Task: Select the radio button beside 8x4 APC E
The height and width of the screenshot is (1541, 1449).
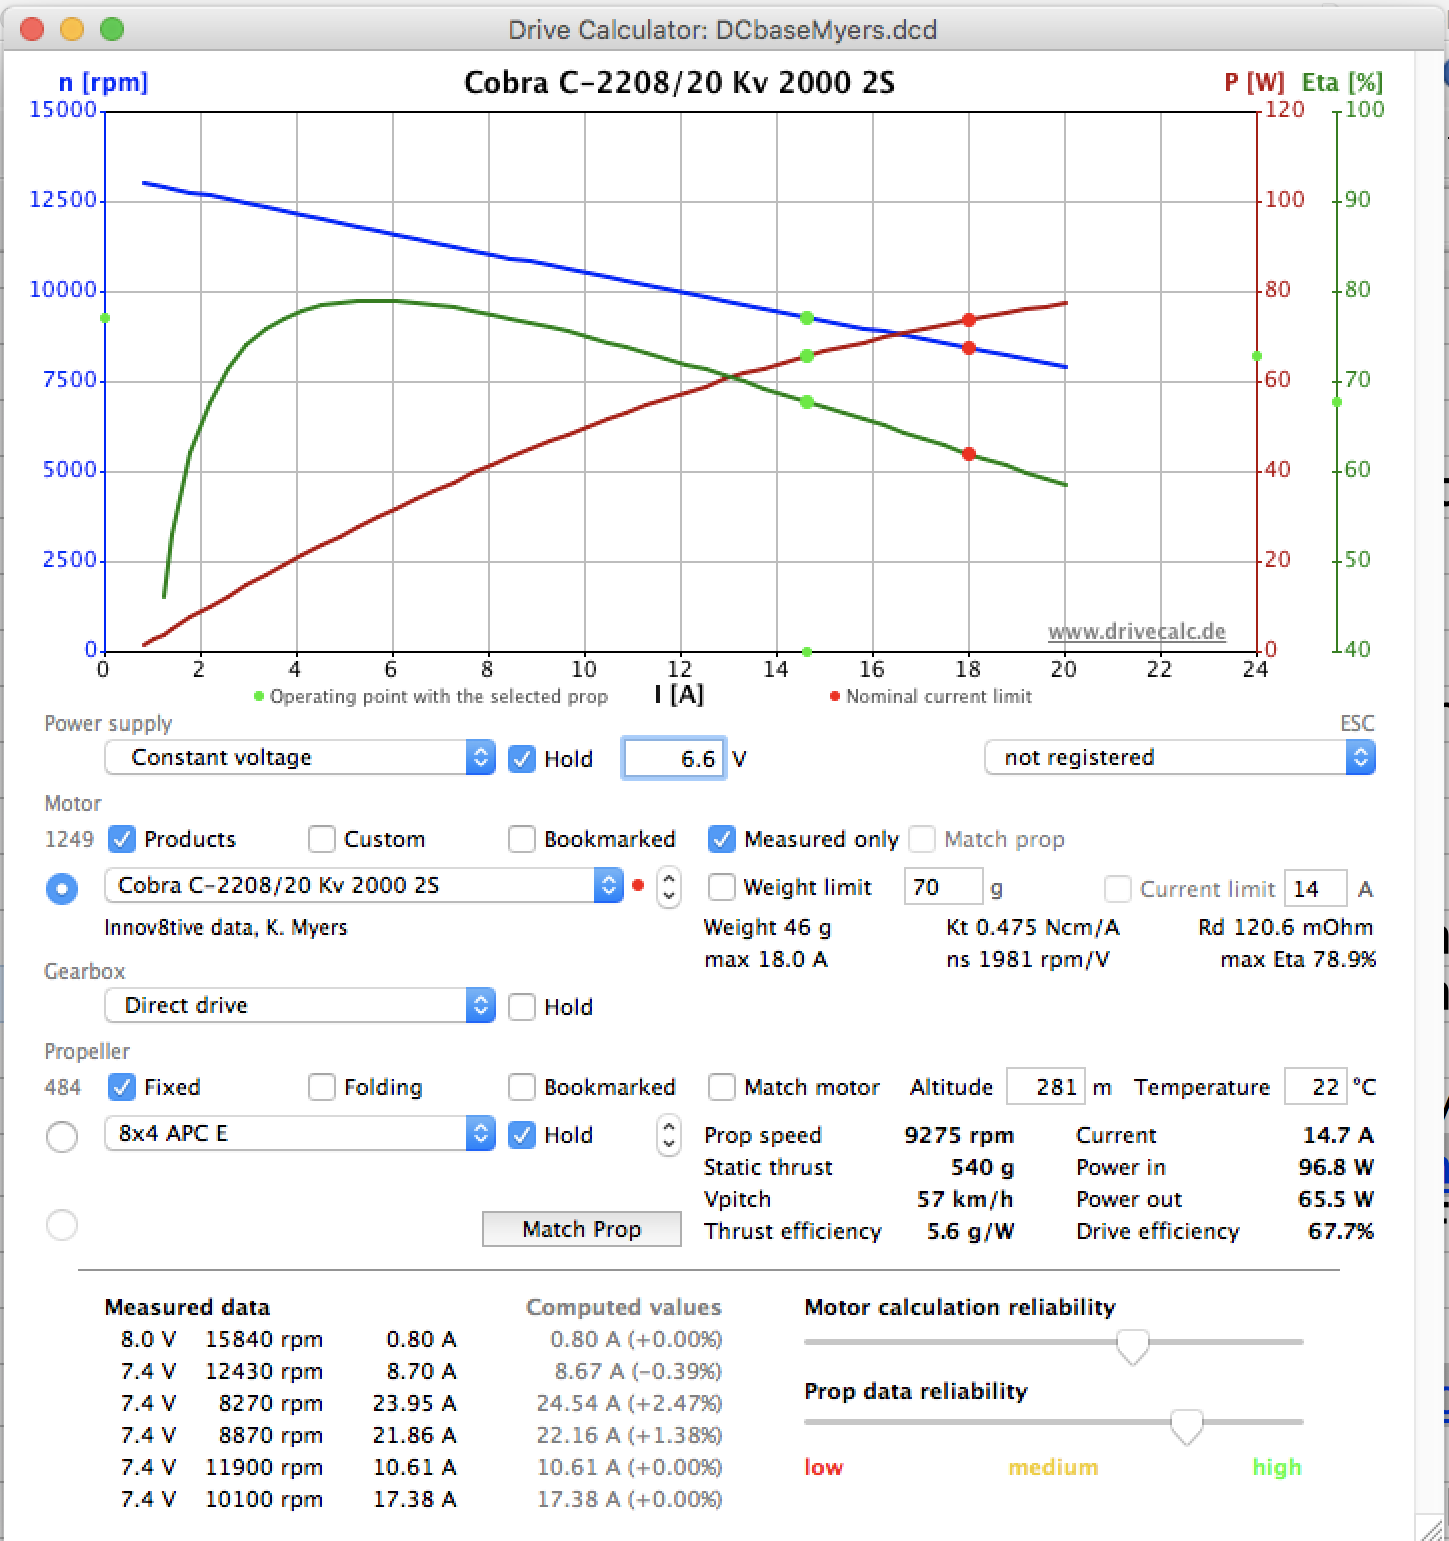Action: [x=62, y=1136]
